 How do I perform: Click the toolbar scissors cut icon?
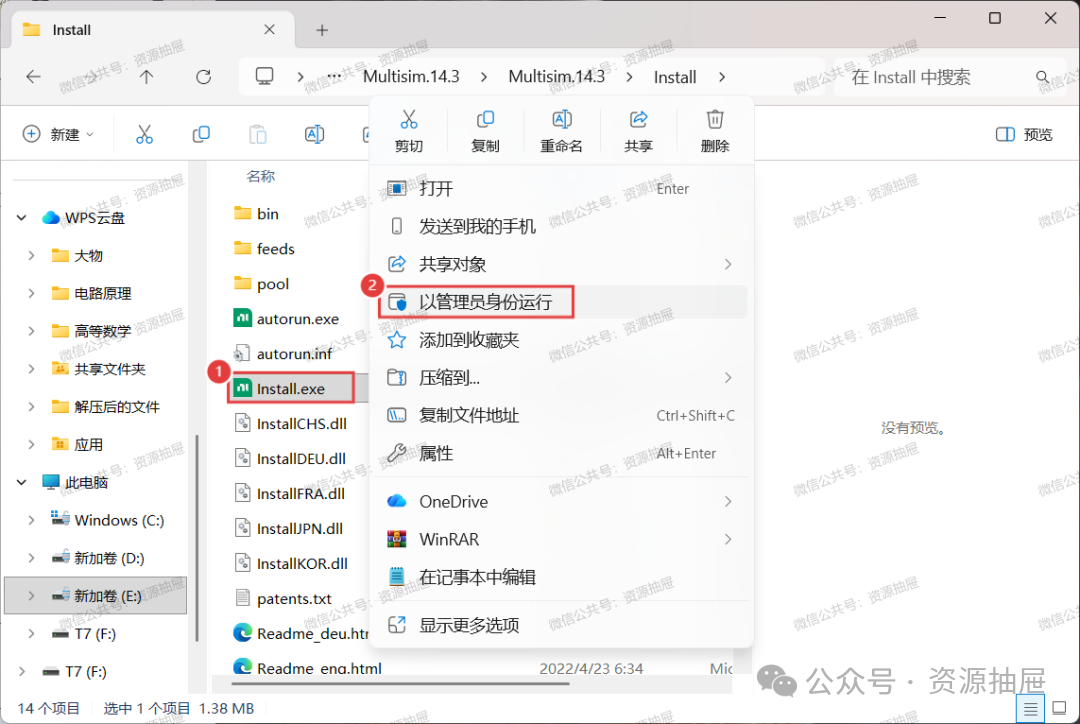(144, 134)
